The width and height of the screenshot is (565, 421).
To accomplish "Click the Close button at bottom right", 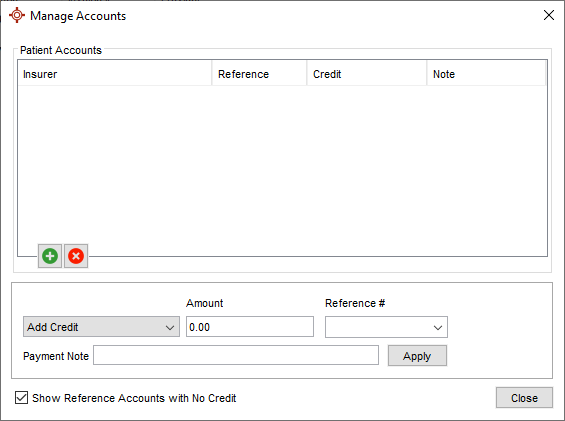I will coord(524,398).
